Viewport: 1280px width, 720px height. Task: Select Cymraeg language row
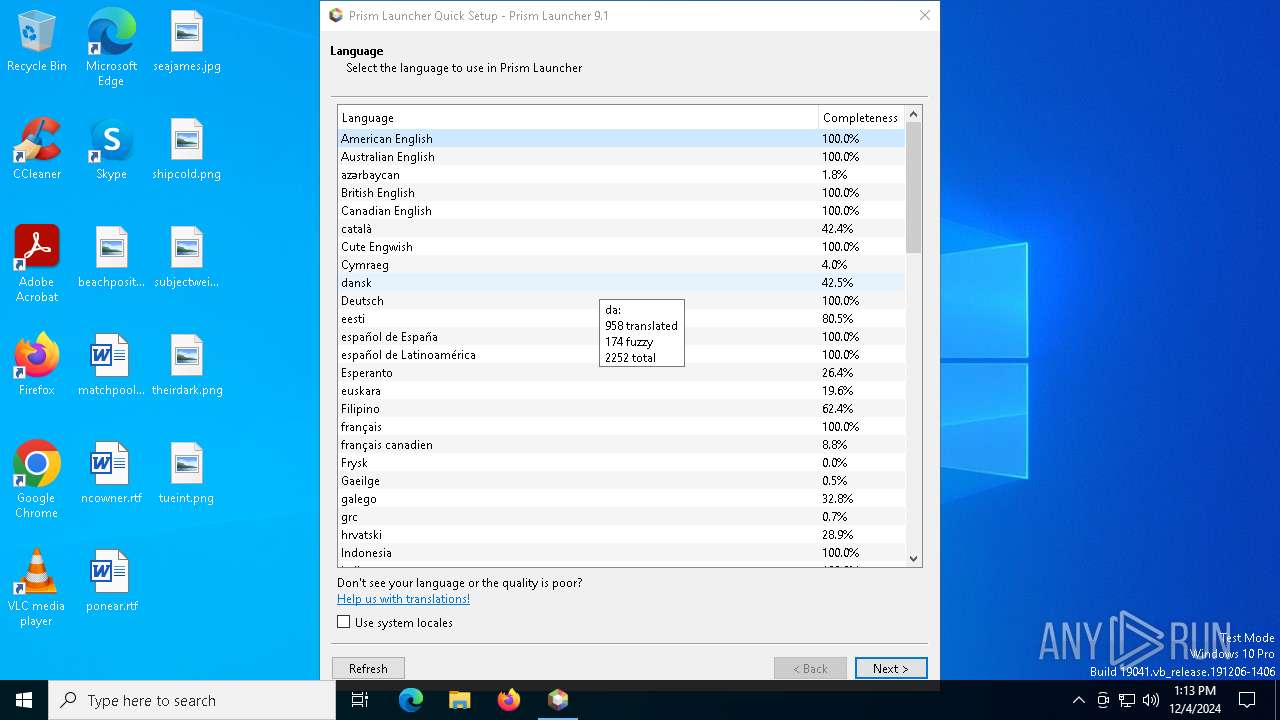pos(621,265)
